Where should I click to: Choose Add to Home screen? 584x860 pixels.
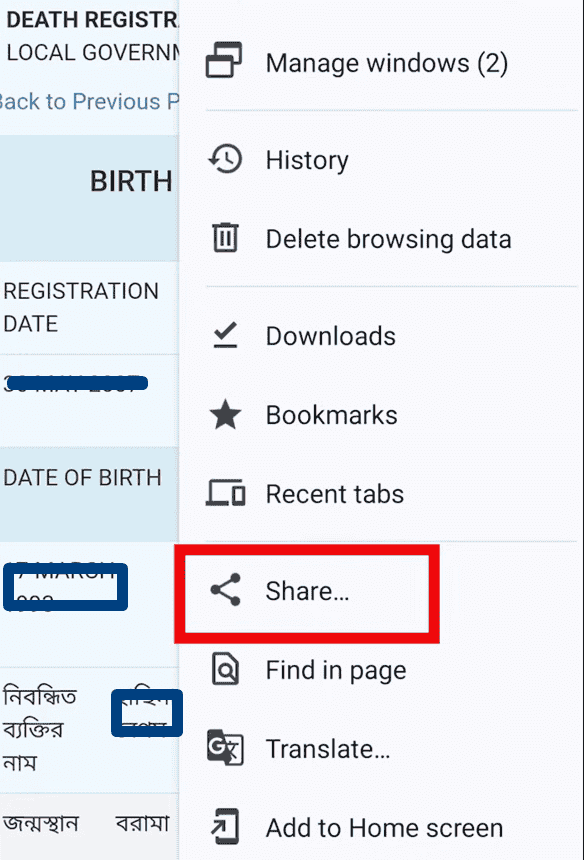[x=383, y=827]
